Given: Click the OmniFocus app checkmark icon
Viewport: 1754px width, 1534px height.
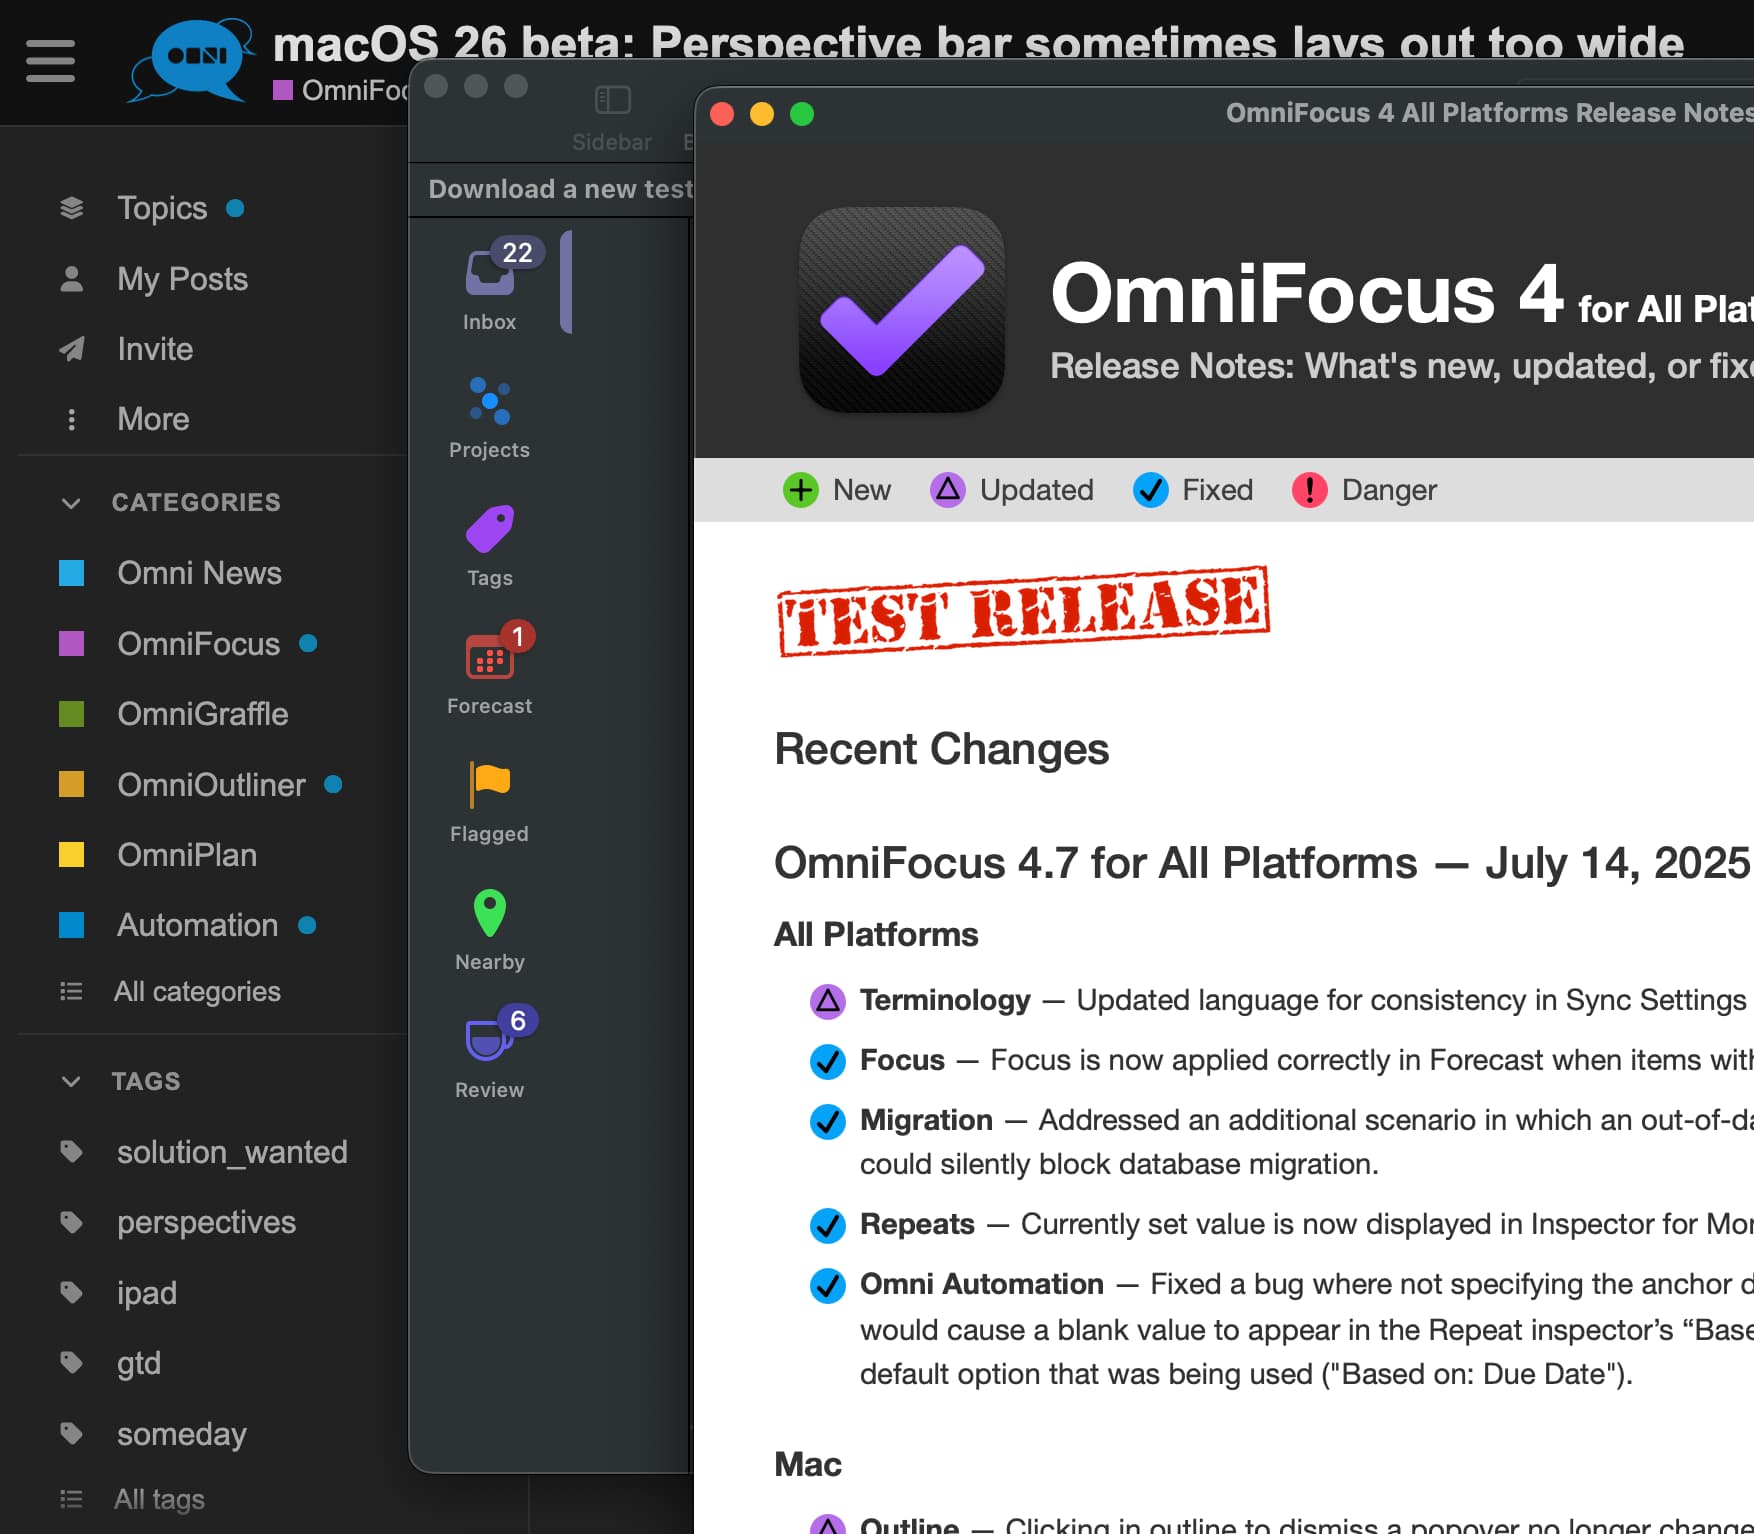Looking at the screenshot, I should [x=902, y=310].
